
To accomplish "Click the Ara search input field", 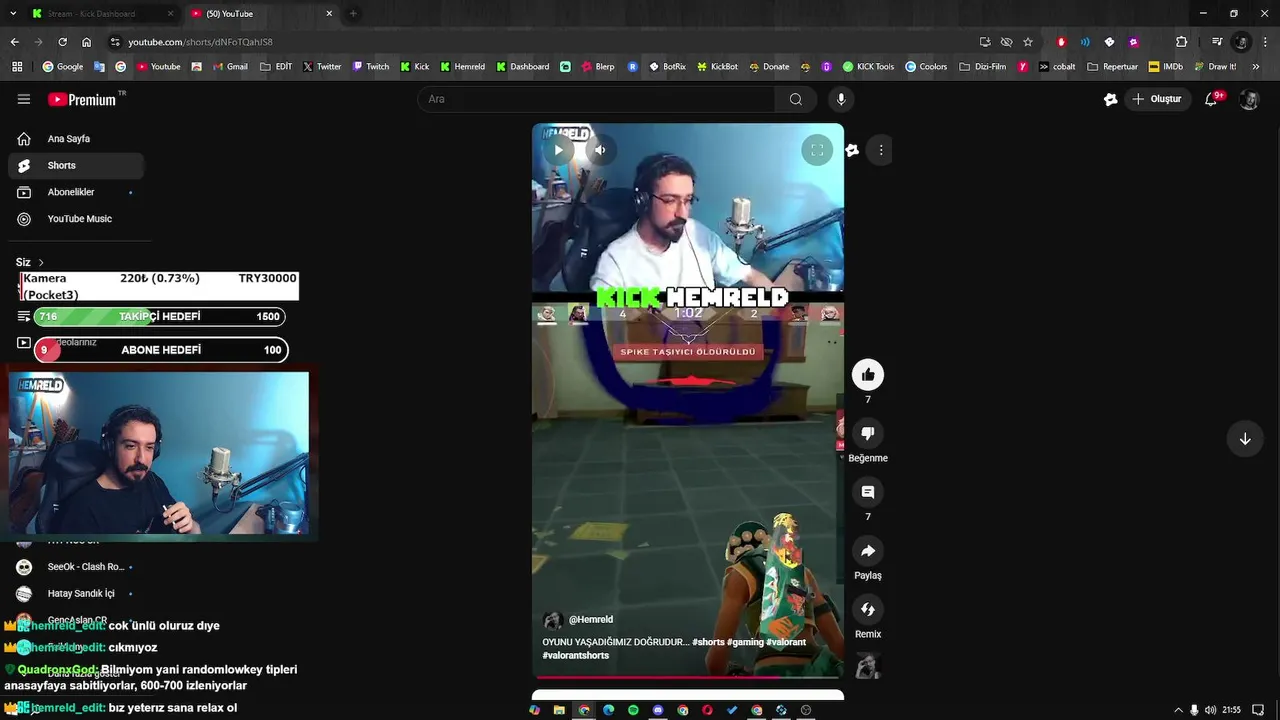I will pyautogui.click(x=597, y=99).
